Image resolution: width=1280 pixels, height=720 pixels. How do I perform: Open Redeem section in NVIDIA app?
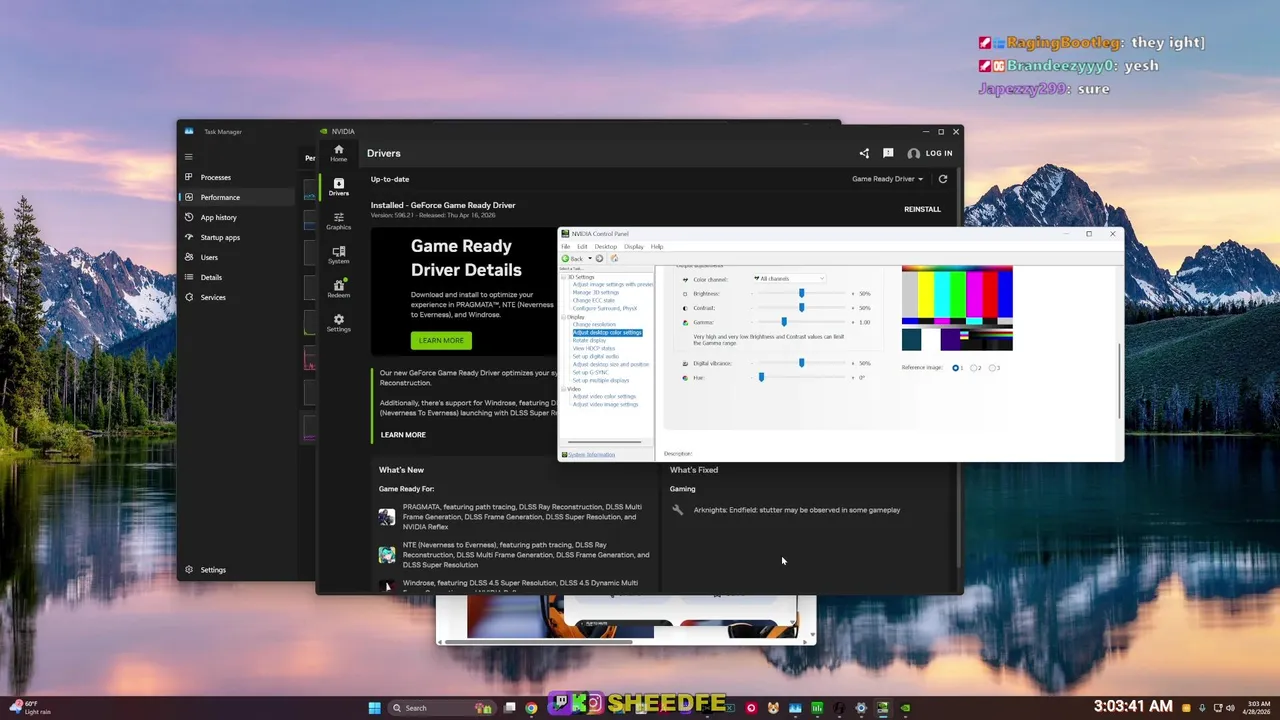click(x=338, y=289)
